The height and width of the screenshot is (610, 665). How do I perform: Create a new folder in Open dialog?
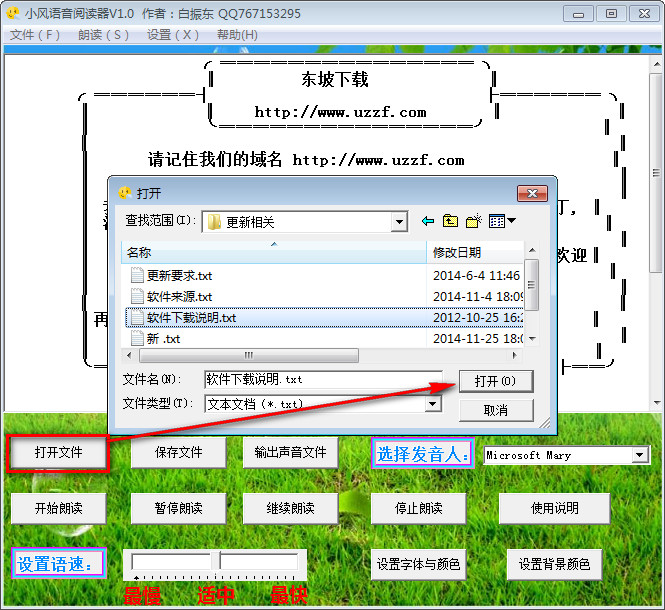coord(474,221)
